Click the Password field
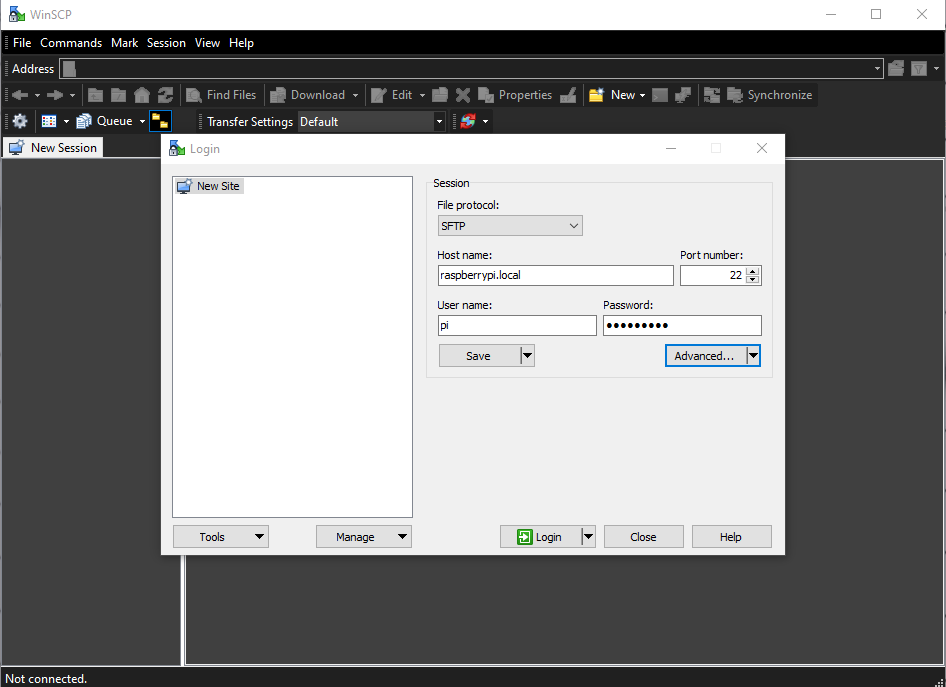 pyautogui.click(x=682, y=326)
